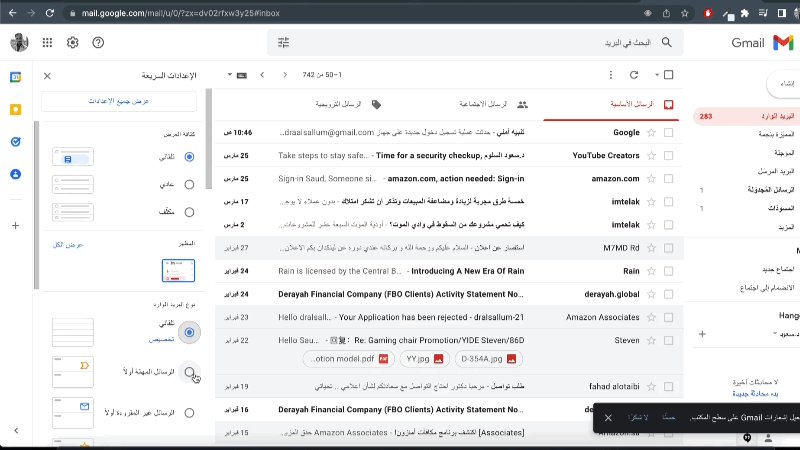Open Google Keep side panel icon
800x450 pixels.
[15, 110]
